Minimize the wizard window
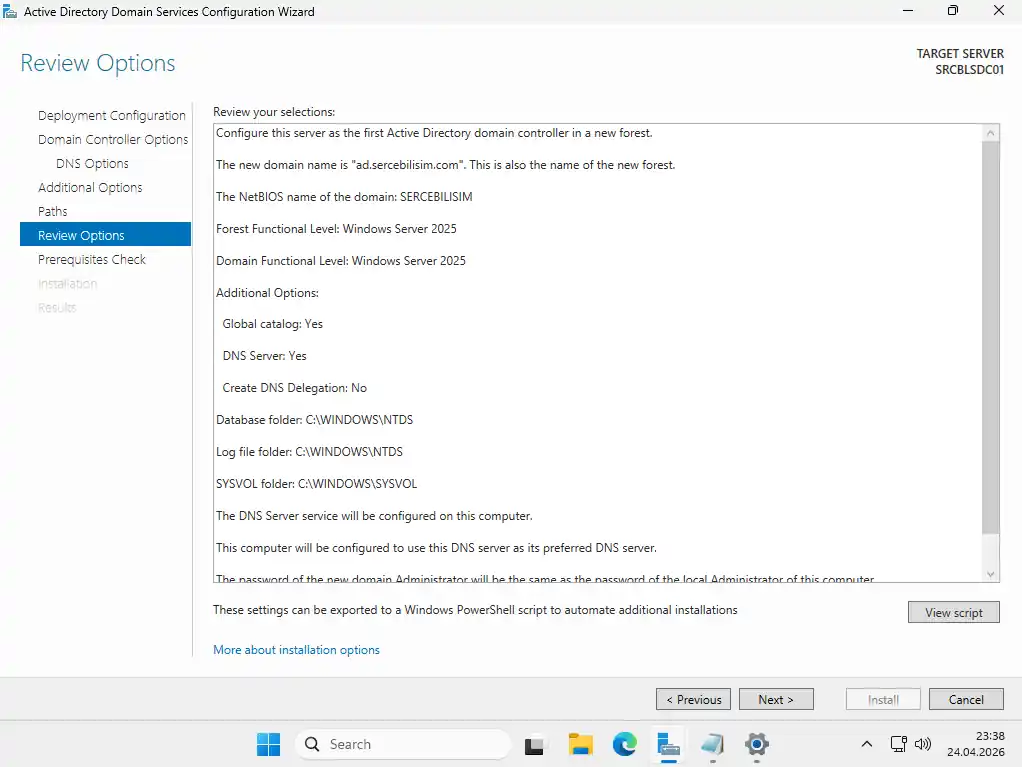 (907, 11)
